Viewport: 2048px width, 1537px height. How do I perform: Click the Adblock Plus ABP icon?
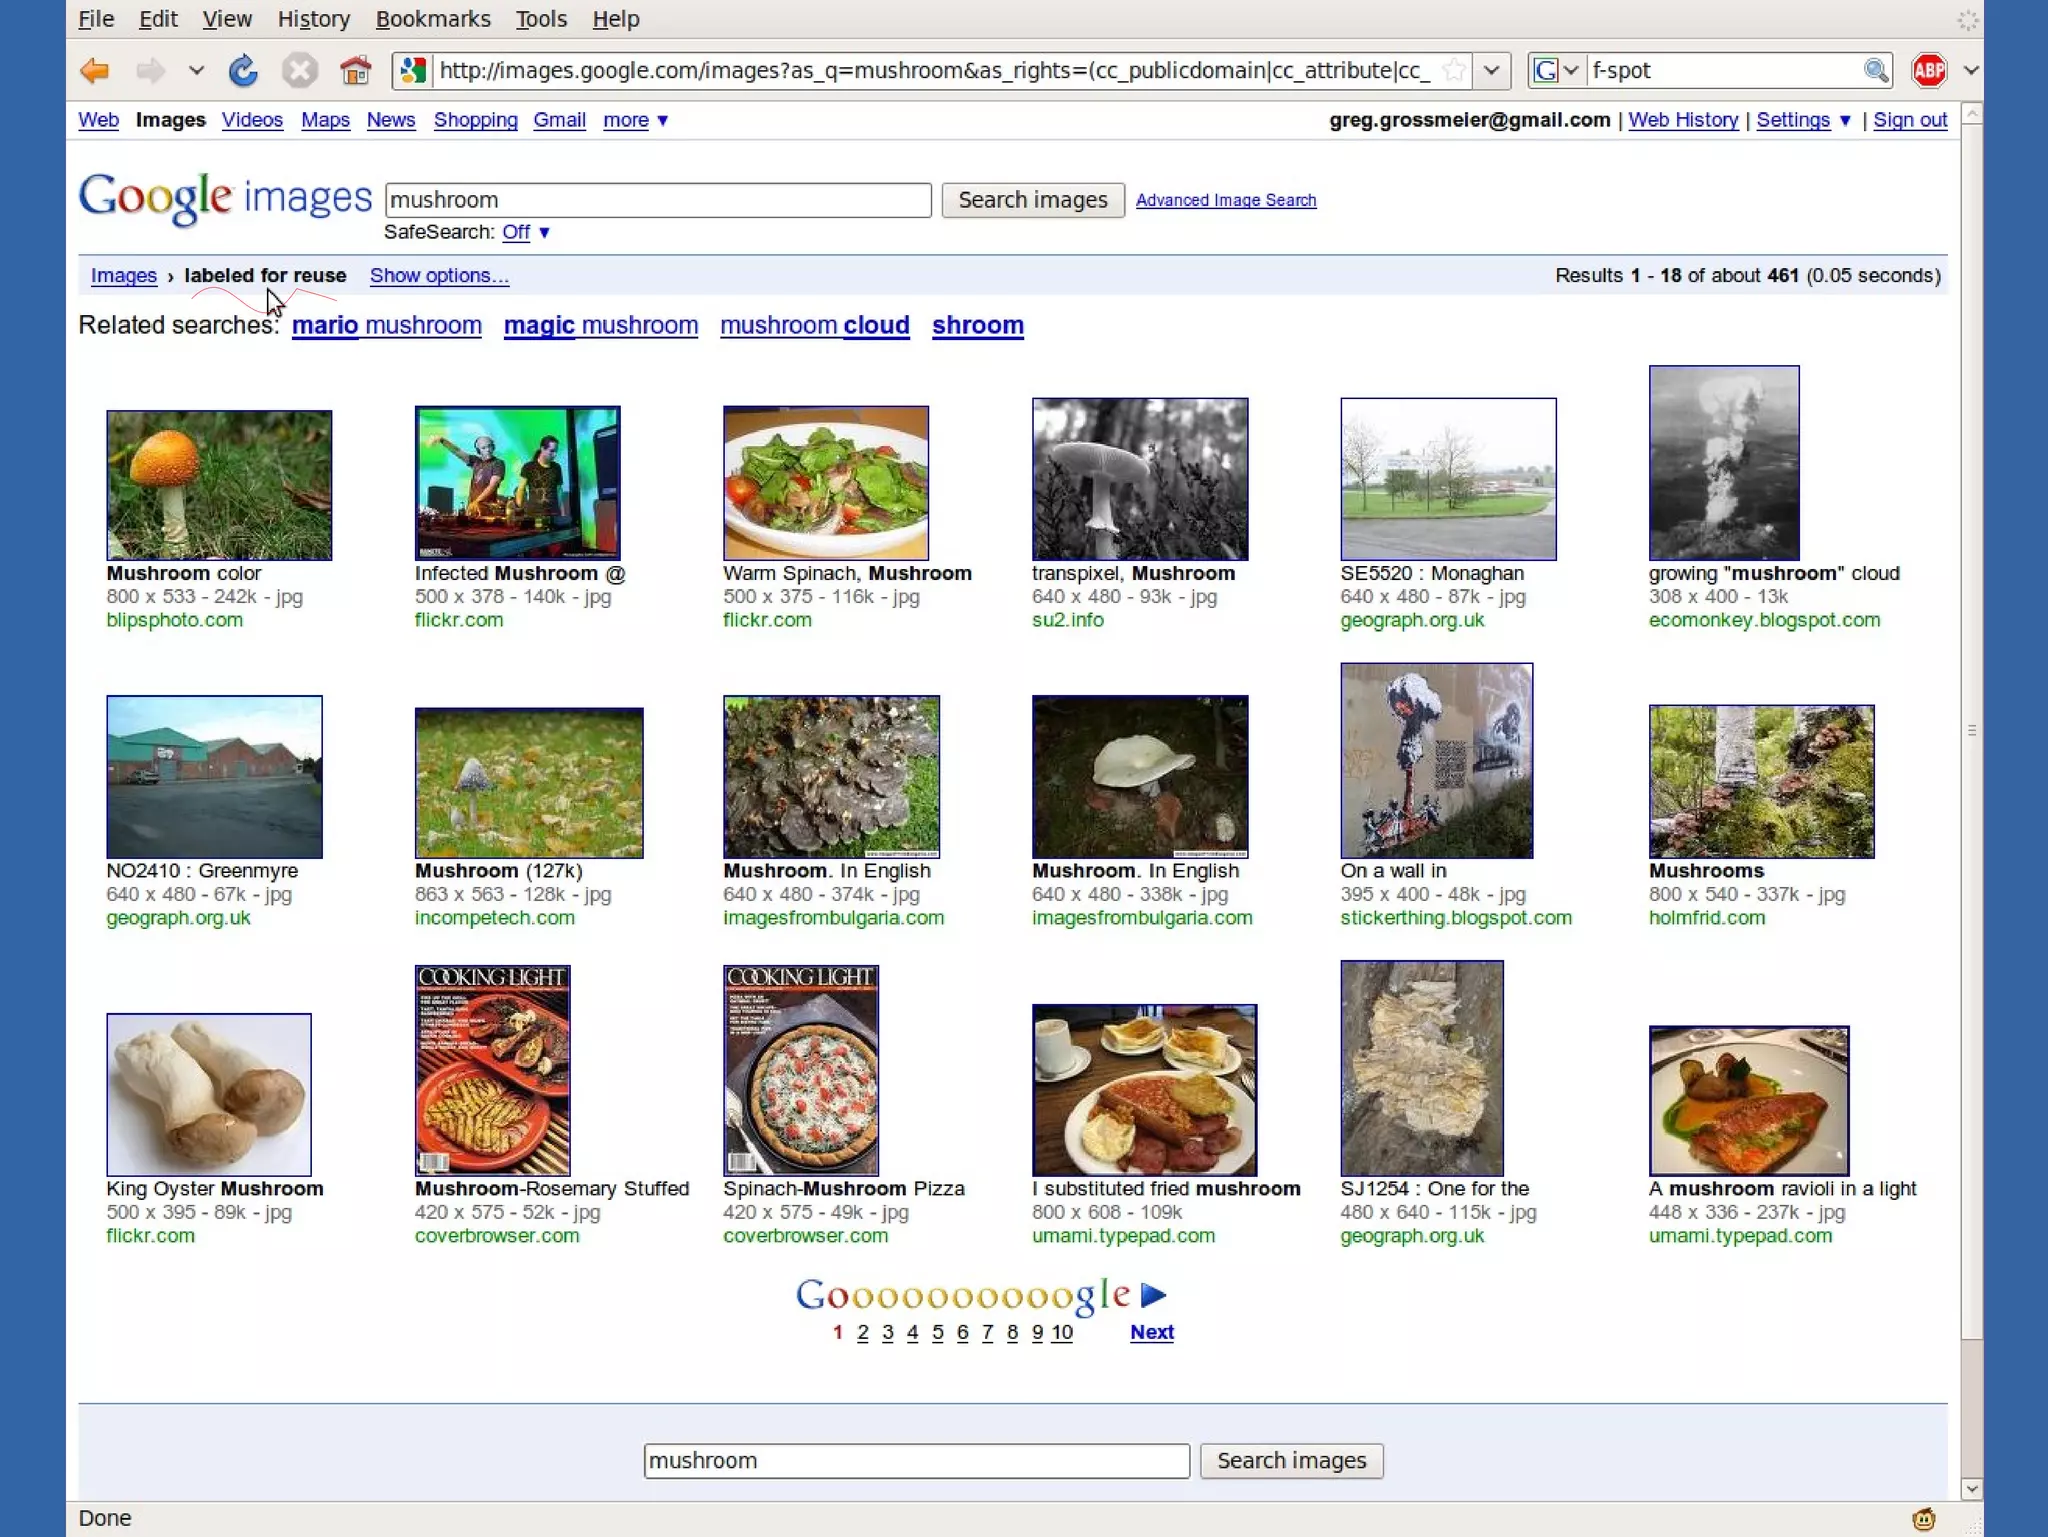(1928, 71)
